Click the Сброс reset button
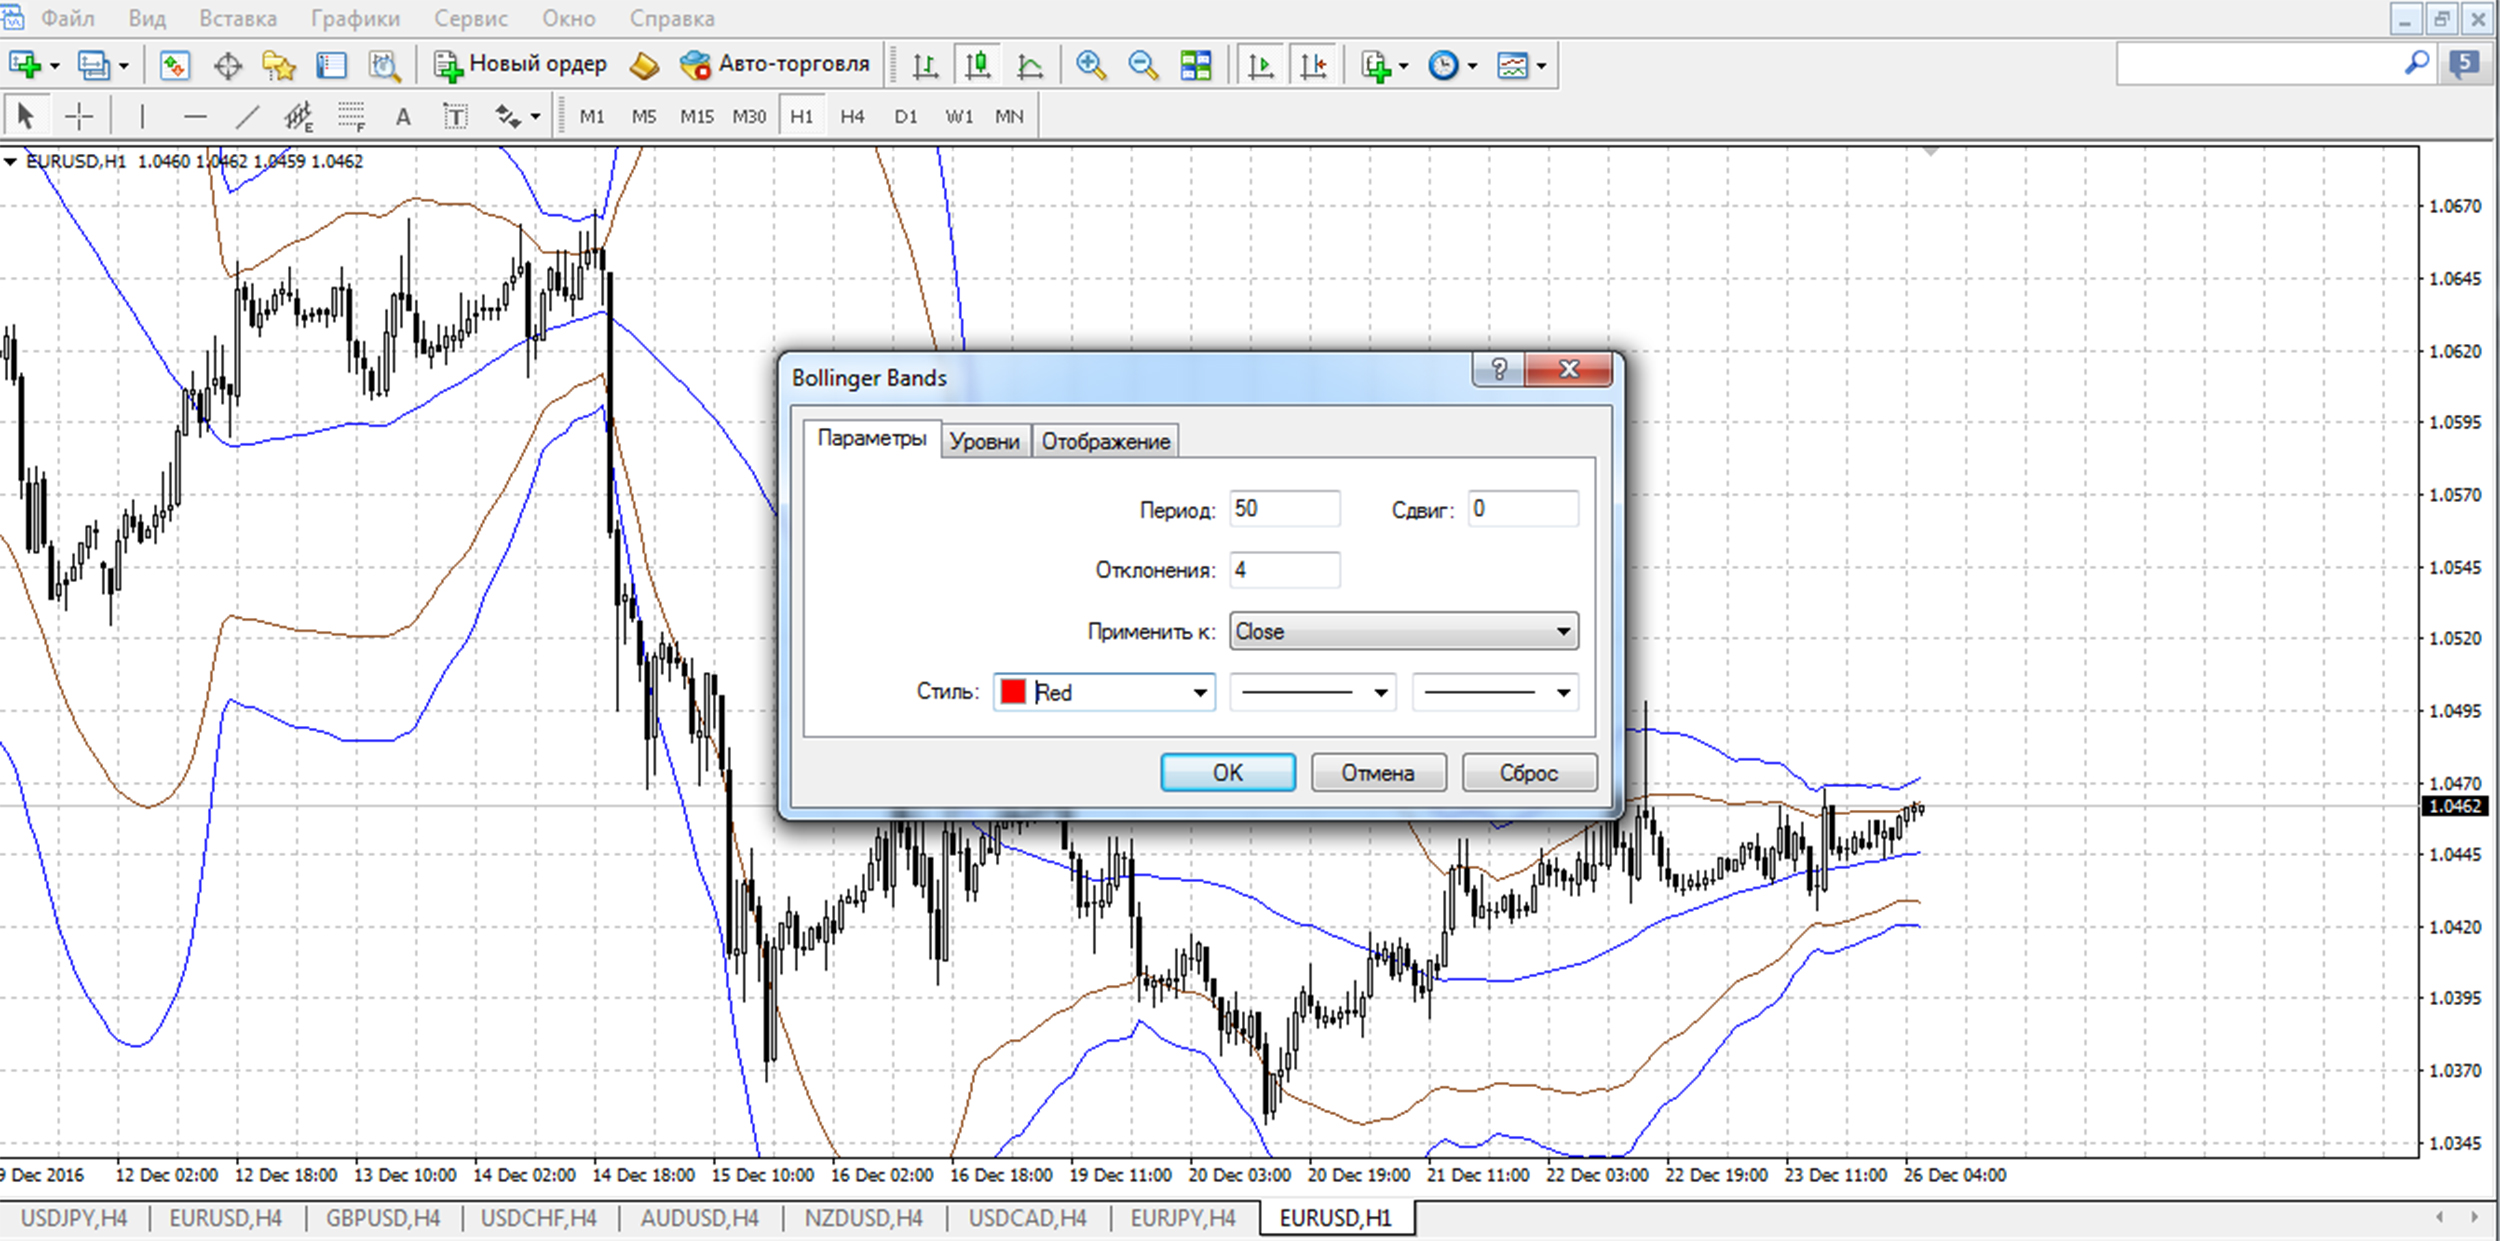Screen dimensions: 2500x1241 pyautogui.click(x=1529, y=773)
